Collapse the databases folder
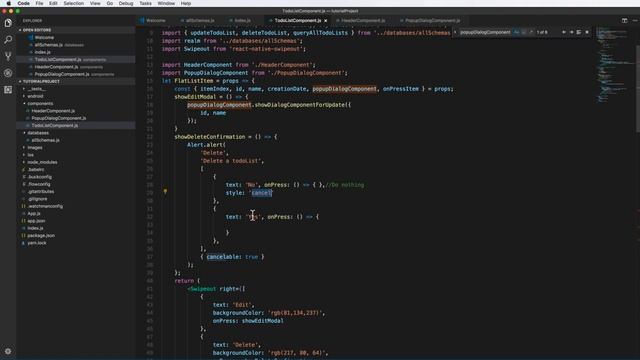Viewport: 640px width, 360px height. coord(38,133)
